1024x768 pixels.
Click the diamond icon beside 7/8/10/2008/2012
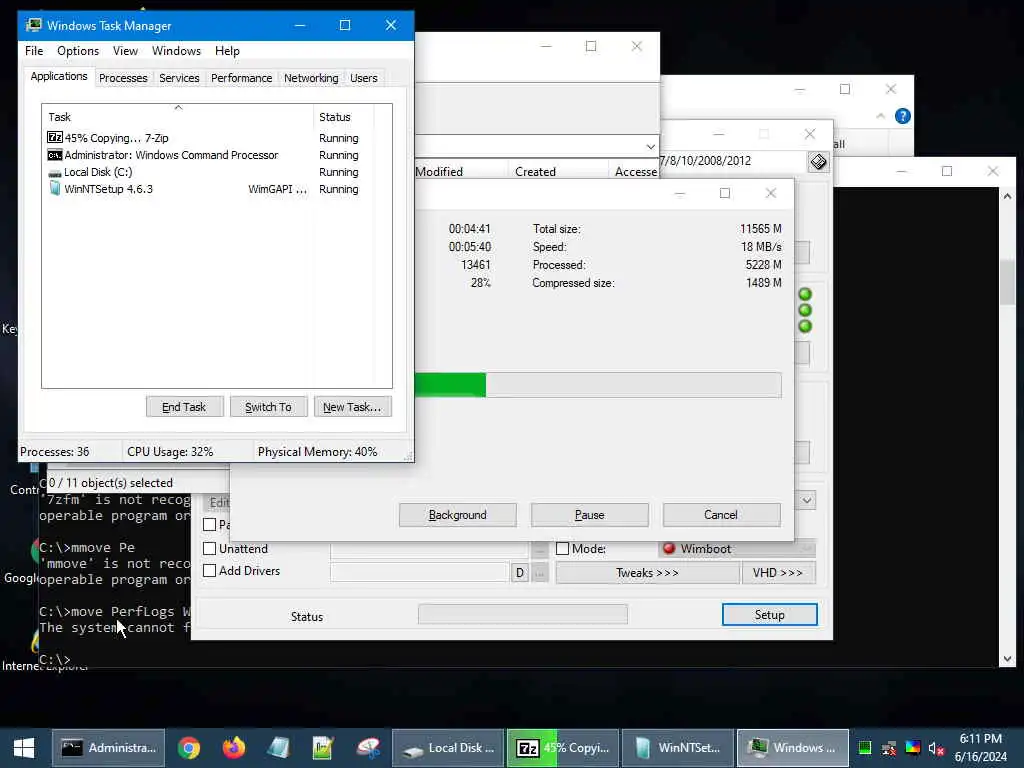click(x=818, y=161)
